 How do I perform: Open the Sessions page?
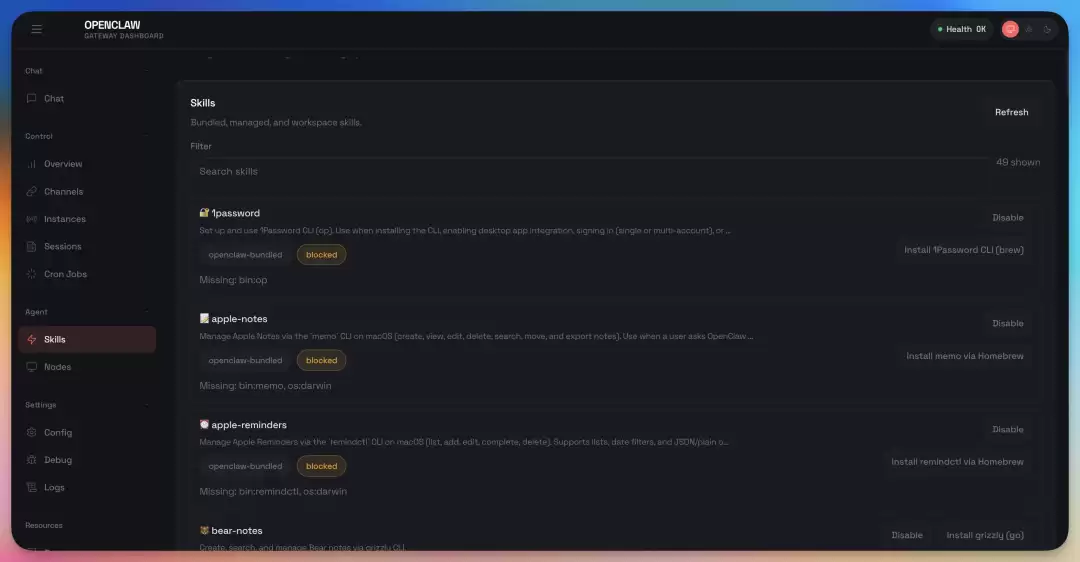coord(87,247)
